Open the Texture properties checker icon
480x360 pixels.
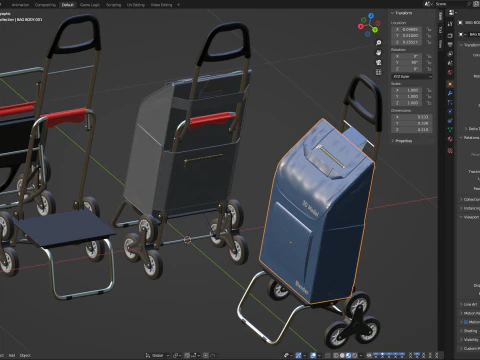click(450, 151)
